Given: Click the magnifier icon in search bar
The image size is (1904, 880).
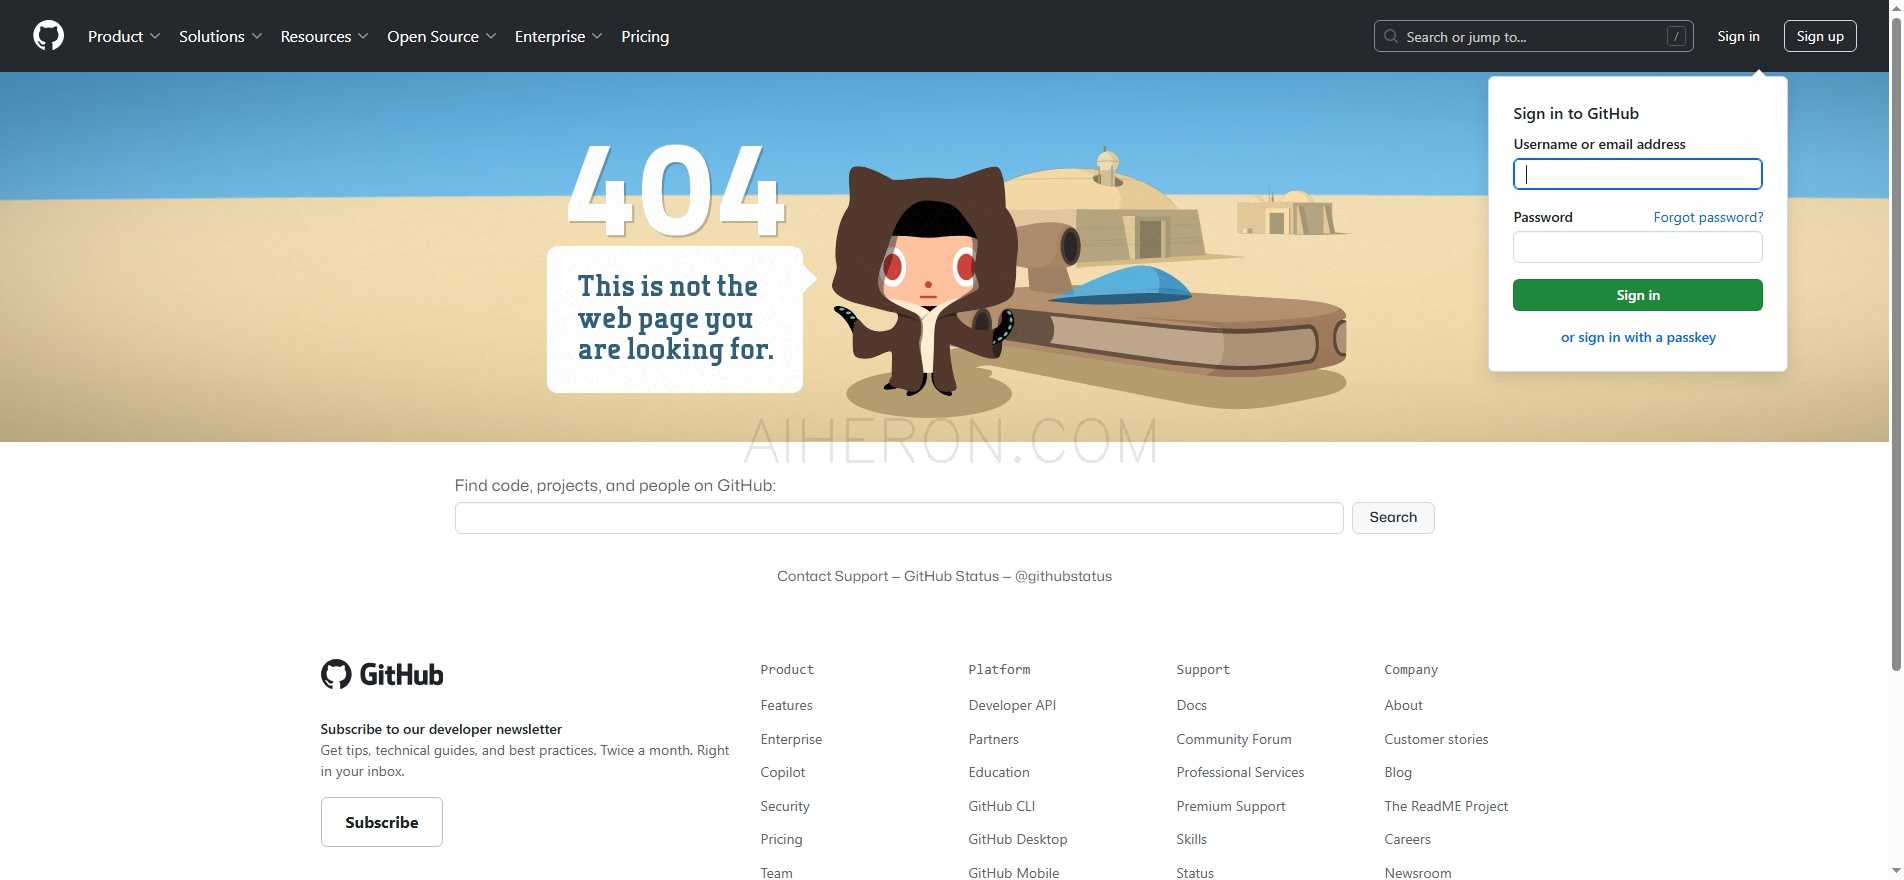Looking at the screenshot, I should (x=1390, y=37).
